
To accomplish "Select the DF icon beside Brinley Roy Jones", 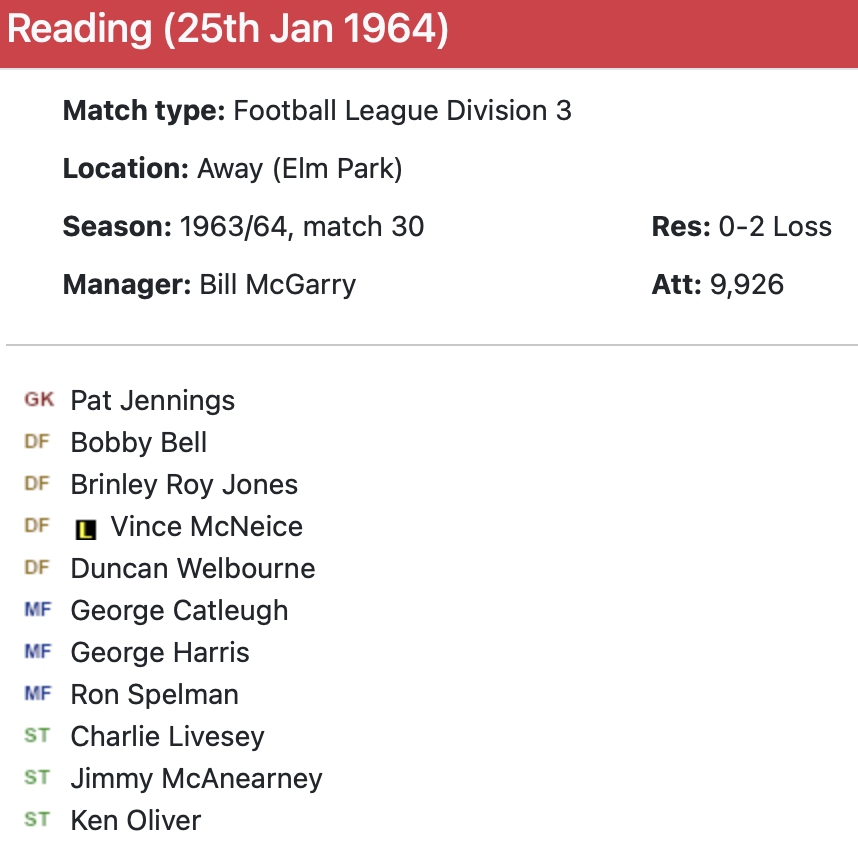I will click(37, 484).
